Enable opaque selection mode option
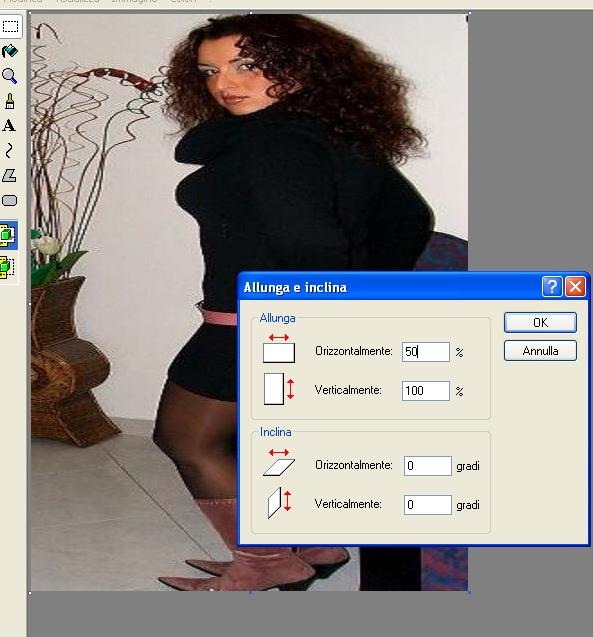 8,235
